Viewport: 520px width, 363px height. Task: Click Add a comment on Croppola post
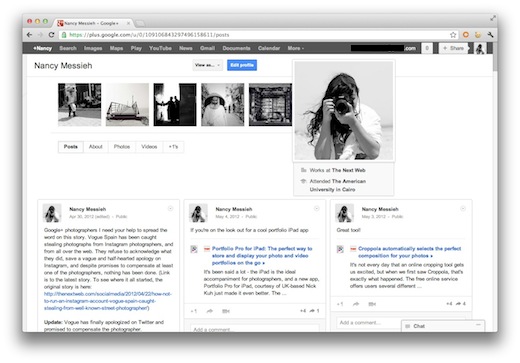[369, 323]
